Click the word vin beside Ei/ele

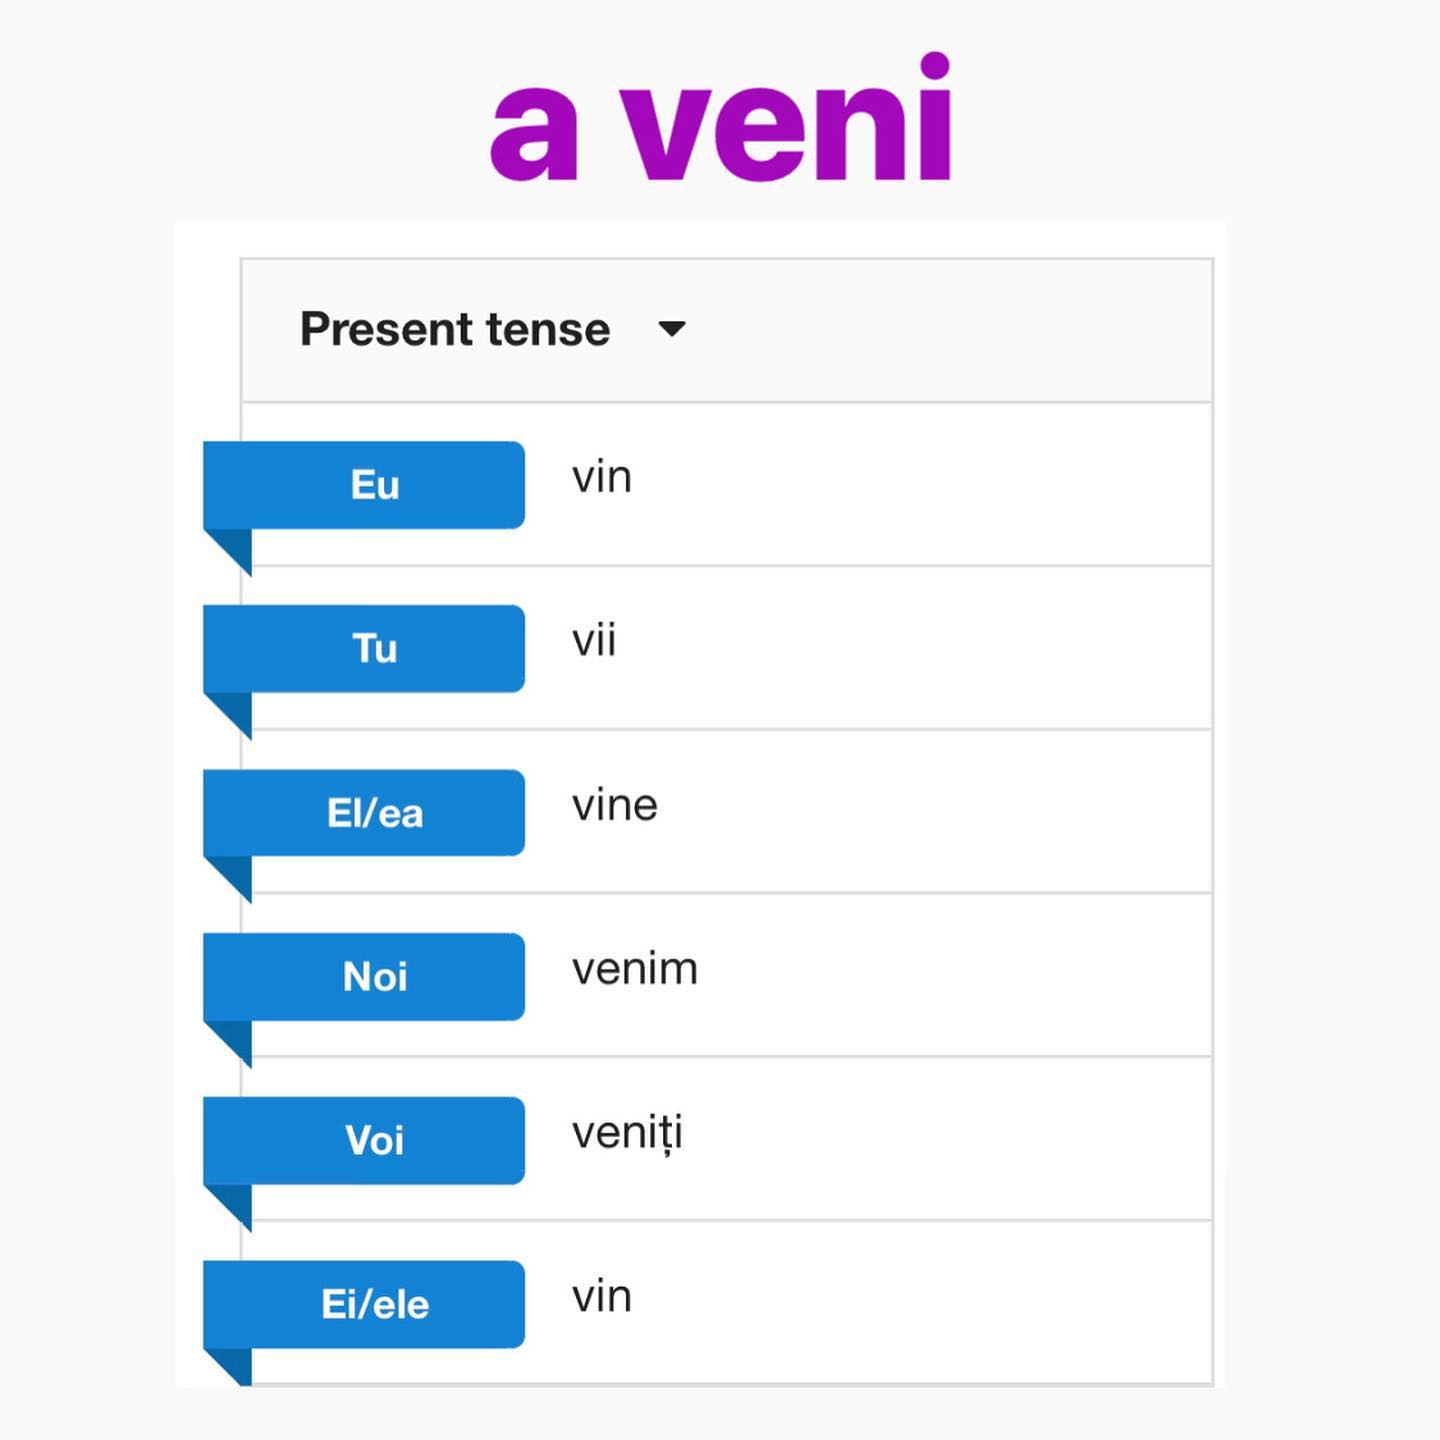click(602, 1297)
